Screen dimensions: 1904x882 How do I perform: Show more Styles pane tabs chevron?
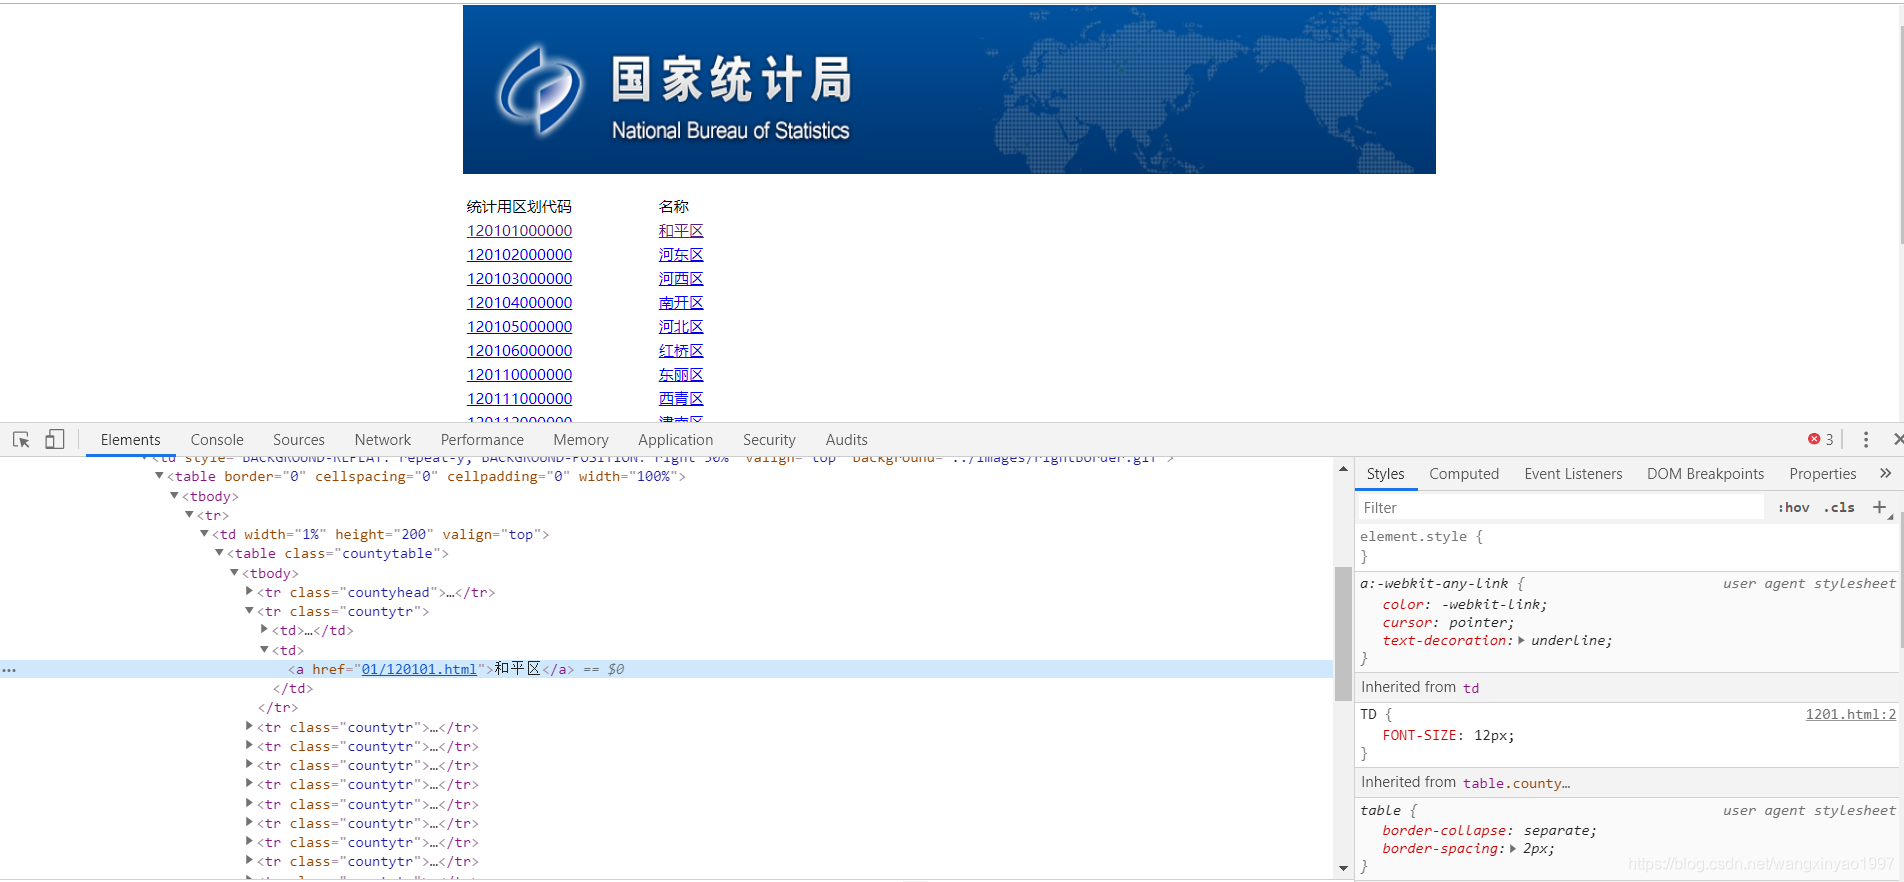(x=1885, y=474)
